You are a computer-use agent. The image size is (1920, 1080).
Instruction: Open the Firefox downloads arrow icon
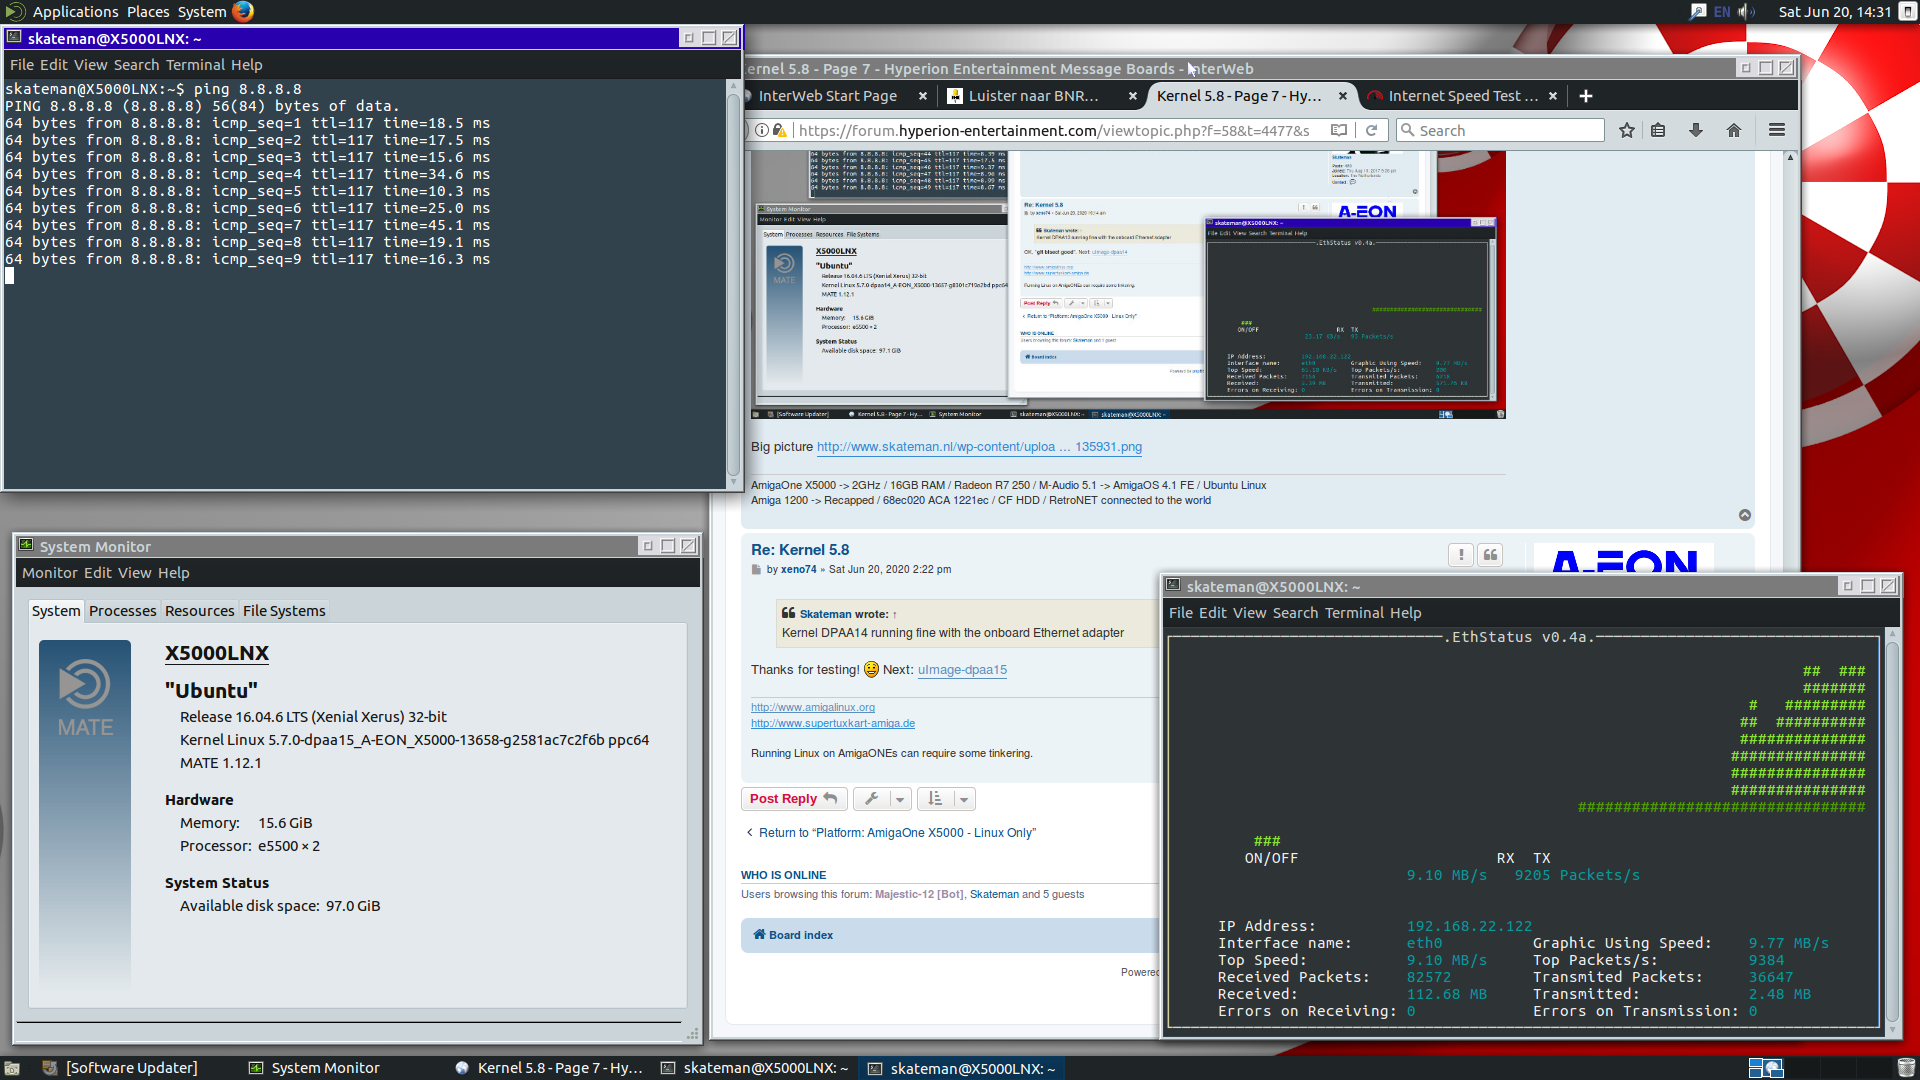click(x=1696, y=131)
